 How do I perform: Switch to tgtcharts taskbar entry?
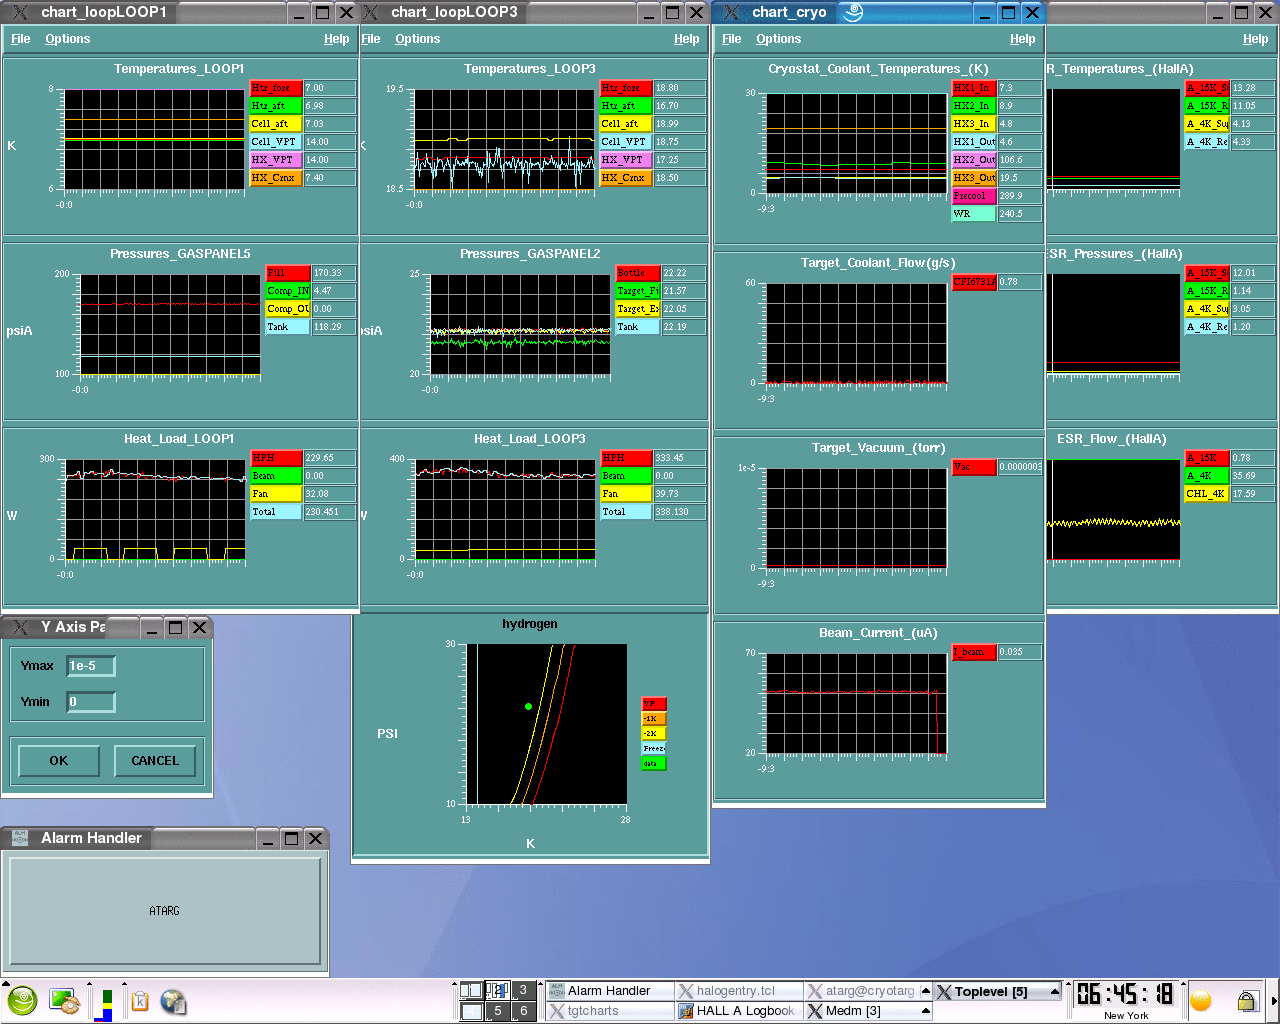click(610, 1011)
